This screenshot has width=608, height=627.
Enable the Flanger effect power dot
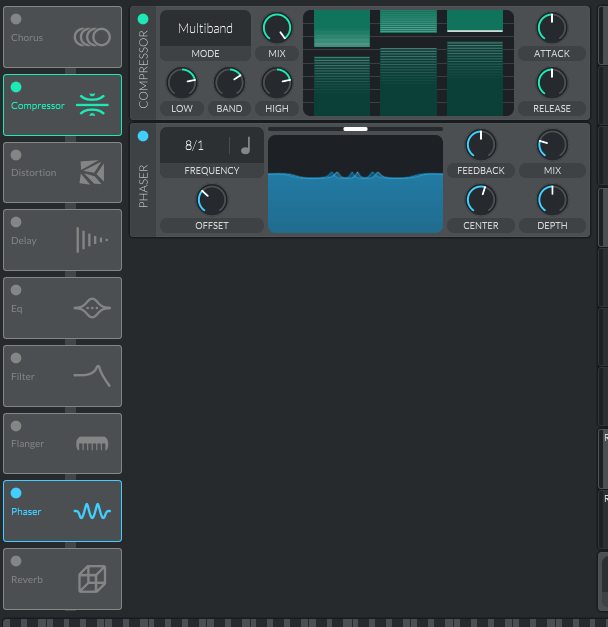pyautogui.click(x=16, y=426)
